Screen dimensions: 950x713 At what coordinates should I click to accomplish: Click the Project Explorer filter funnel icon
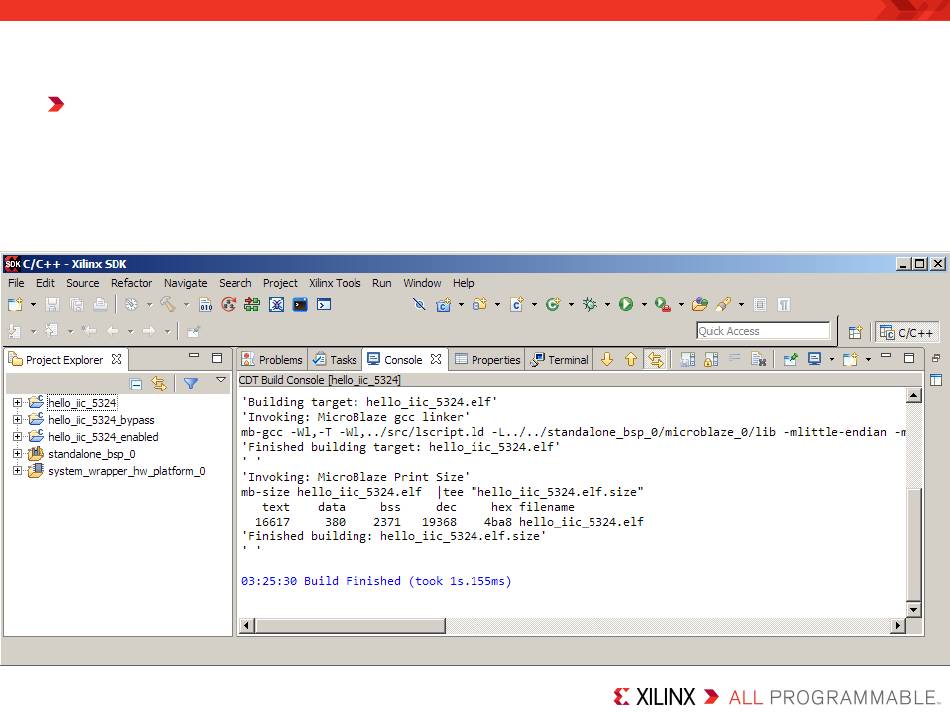tap(191, 383)
